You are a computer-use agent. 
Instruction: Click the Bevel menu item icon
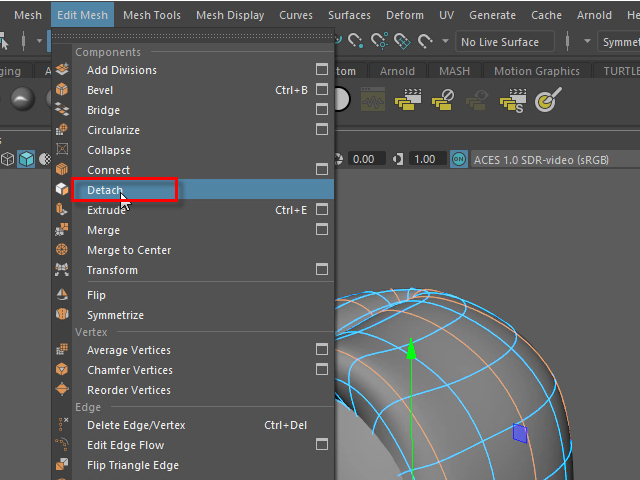click(62, 90)
